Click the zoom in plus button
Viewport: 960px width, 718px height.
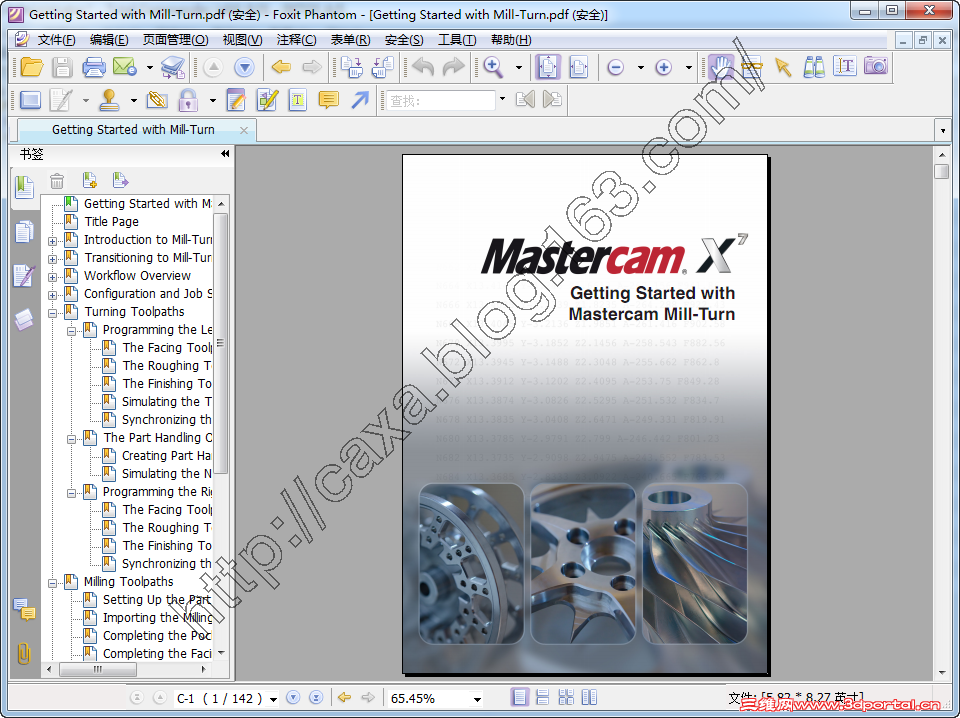[664, 67]
